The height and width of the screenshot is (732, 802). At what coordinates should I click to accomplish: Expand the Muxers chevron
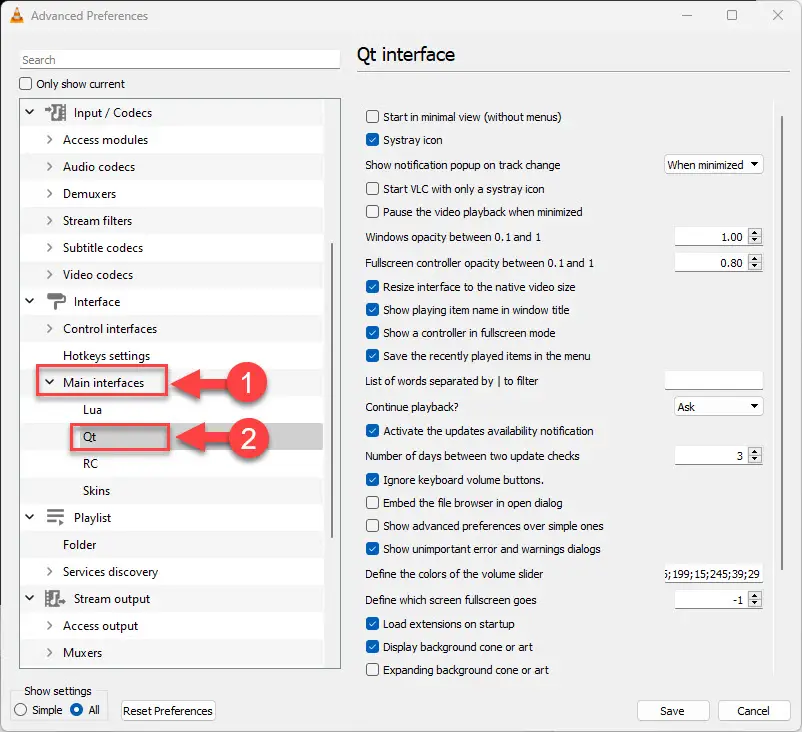(x=50, y=653)
